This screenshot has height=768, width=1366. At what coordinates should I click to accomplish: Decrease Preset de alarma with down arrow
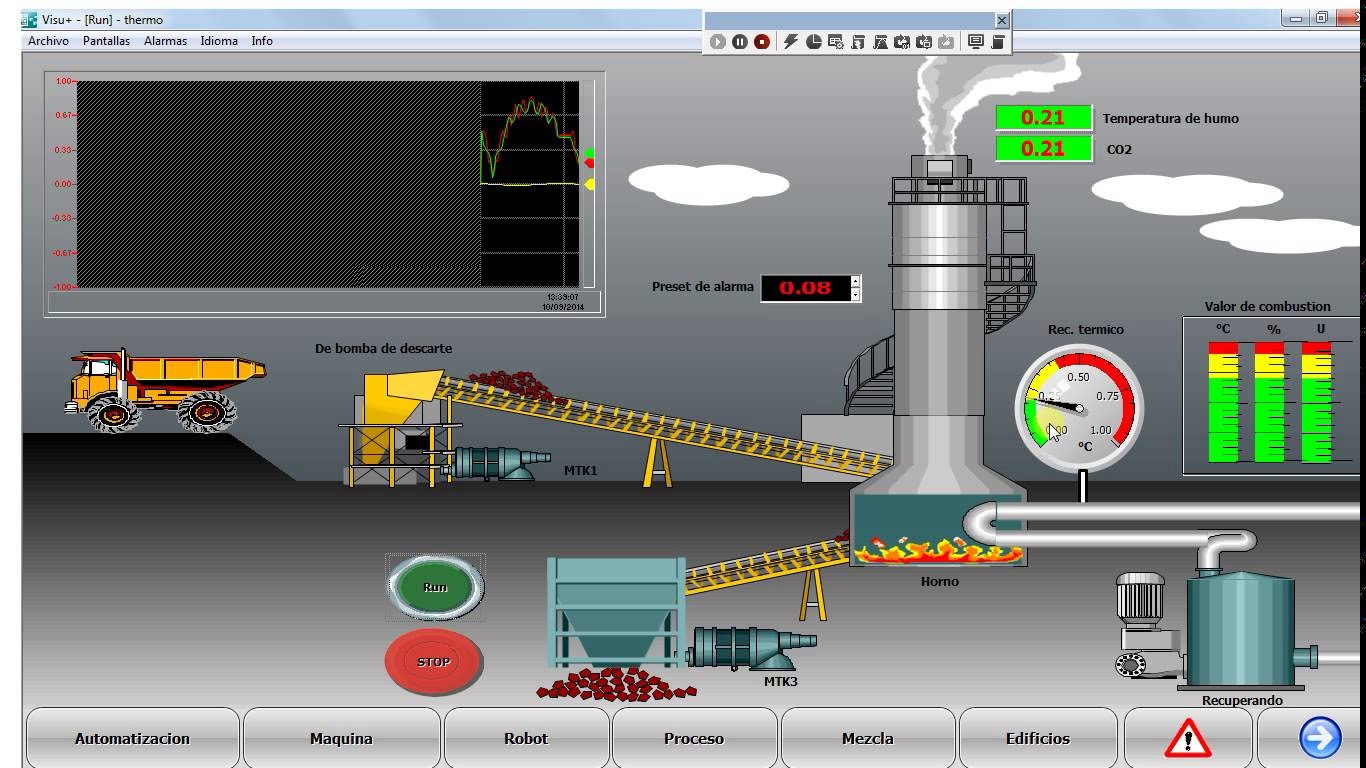pyautogui.click(x=855, y=294)
